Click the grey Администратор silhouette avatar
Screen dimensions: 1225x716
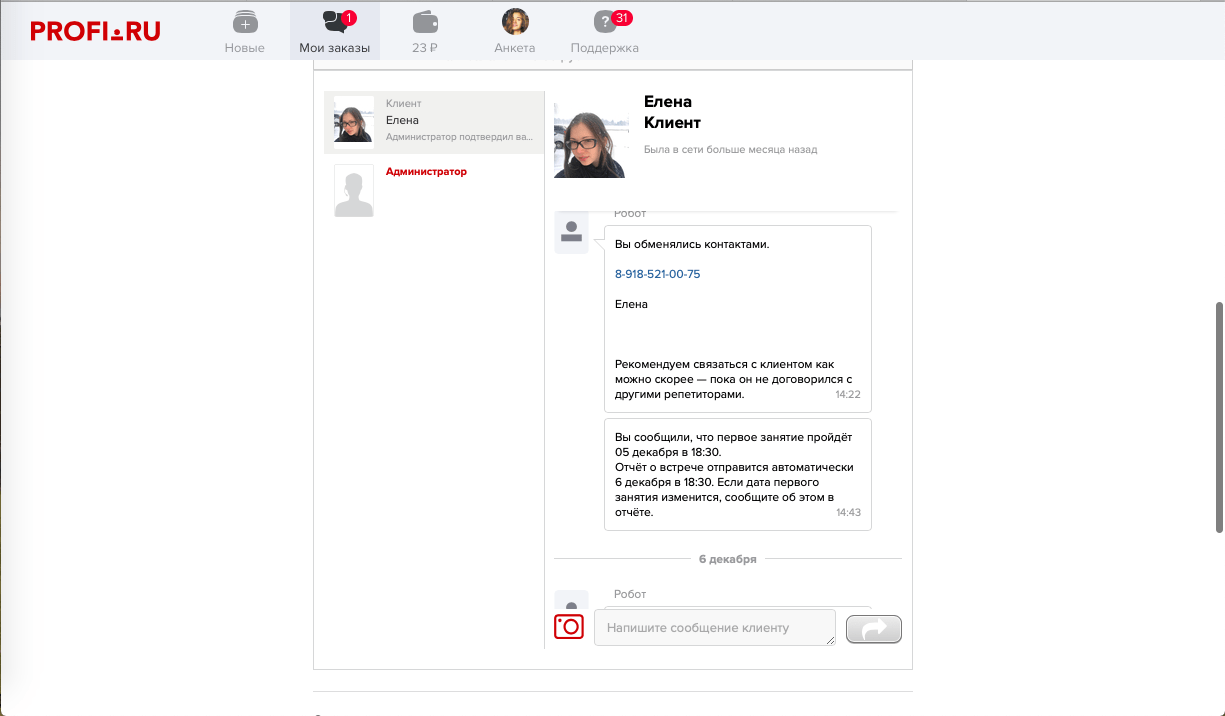coord(354,191)
